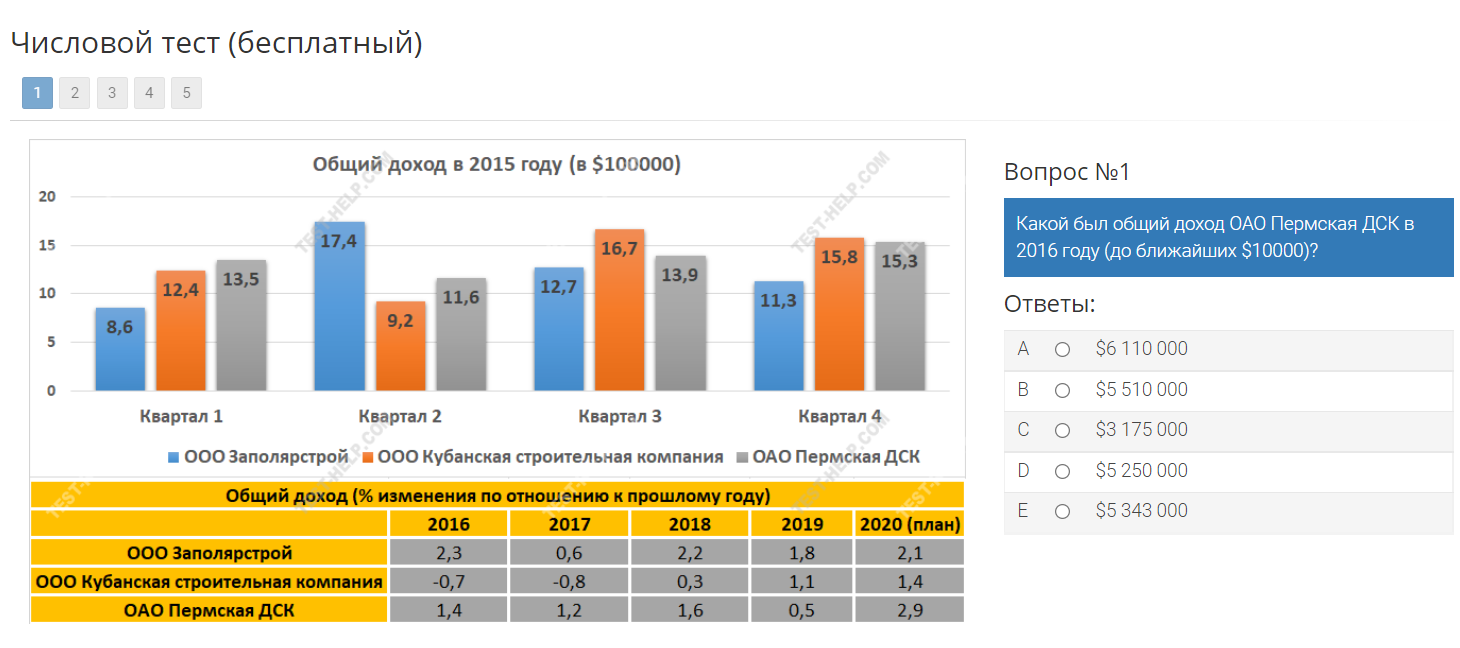The image size is (1460, 648).
Task: Open question page 3
Action: coord(112,93)
